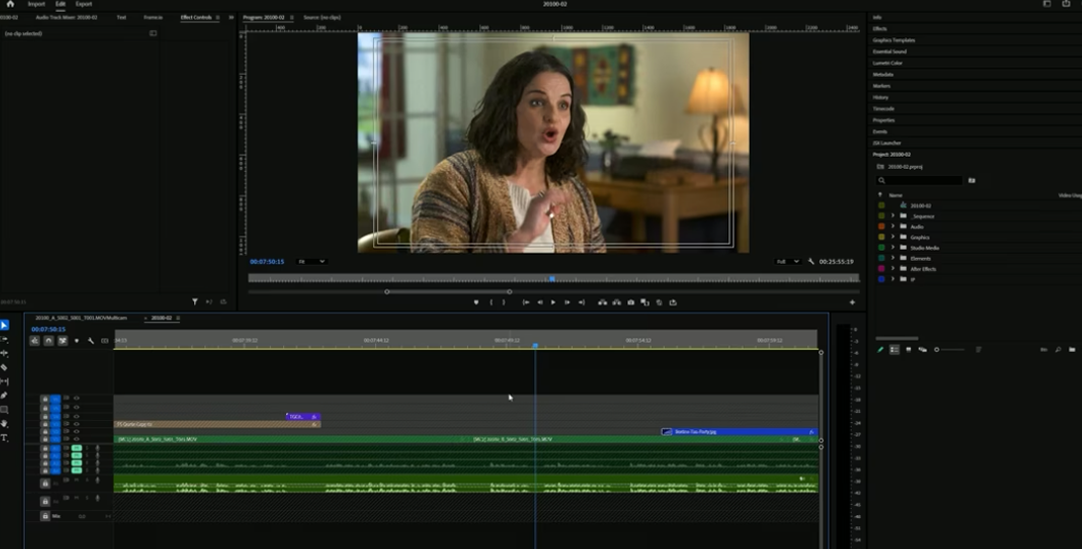Switch to the Import tab

[36, 3]
